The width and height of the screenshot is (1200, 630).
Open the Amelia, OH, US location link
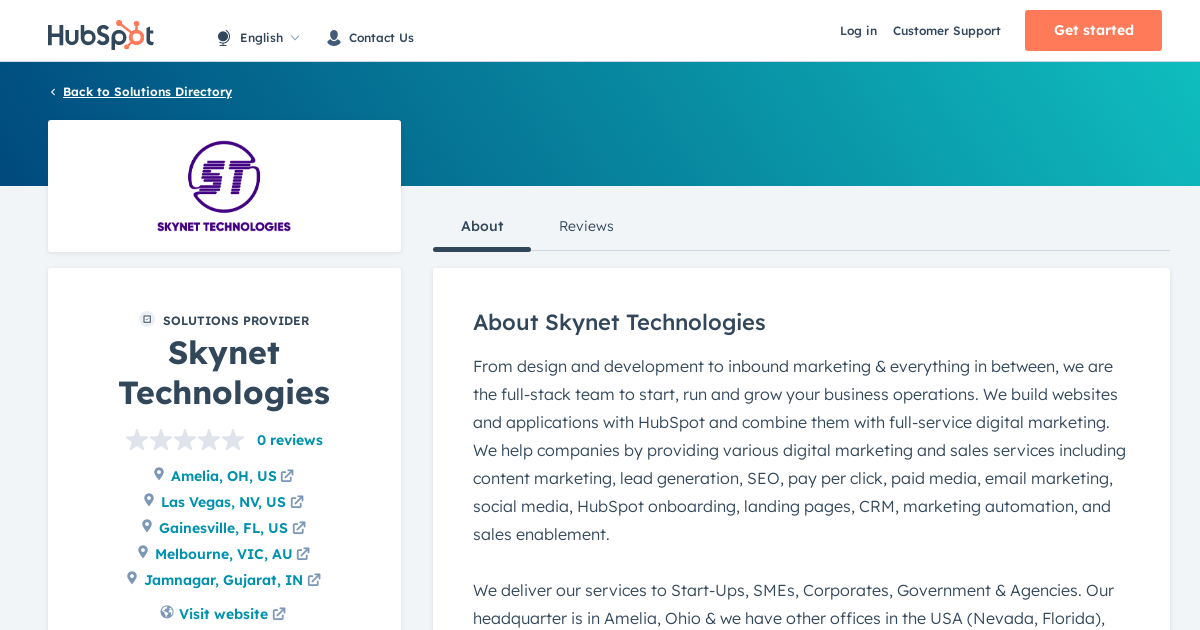(224, 476)
